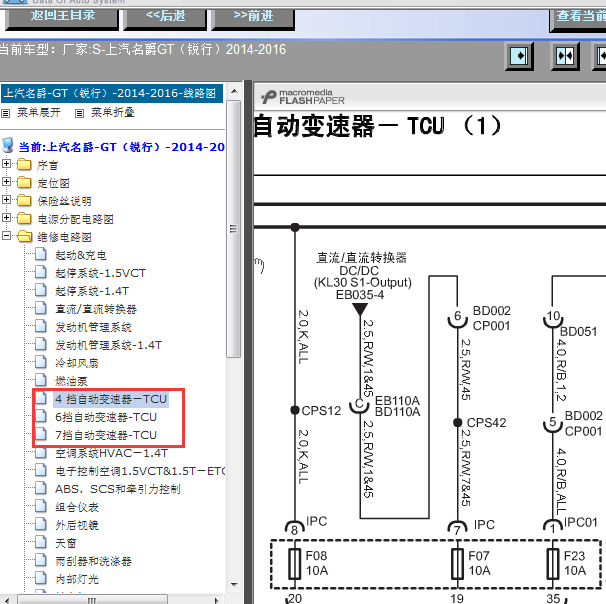Select 7挡自动变速器-TCU item
The image size is (606, 604).
click(x=106, y=435)
